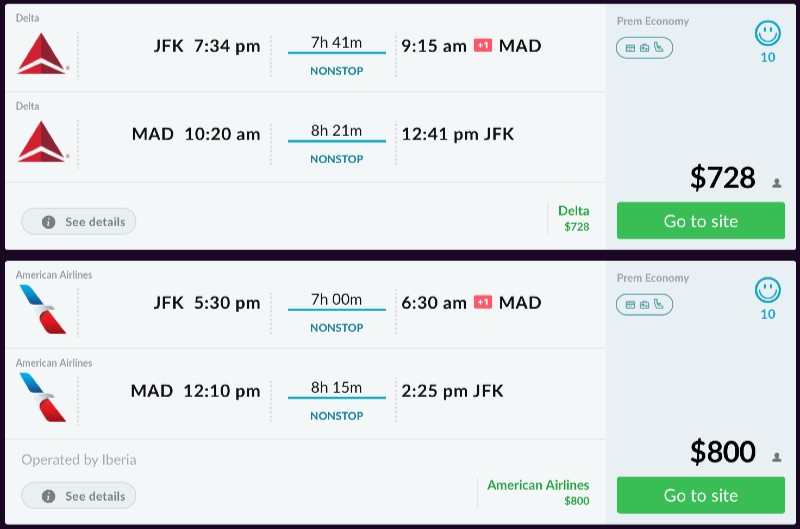Image resolution: width=800 pixels, height=529 pixels.
Task: Click the American Airlines logo on return flight
Action: click(x=42, y=397)
